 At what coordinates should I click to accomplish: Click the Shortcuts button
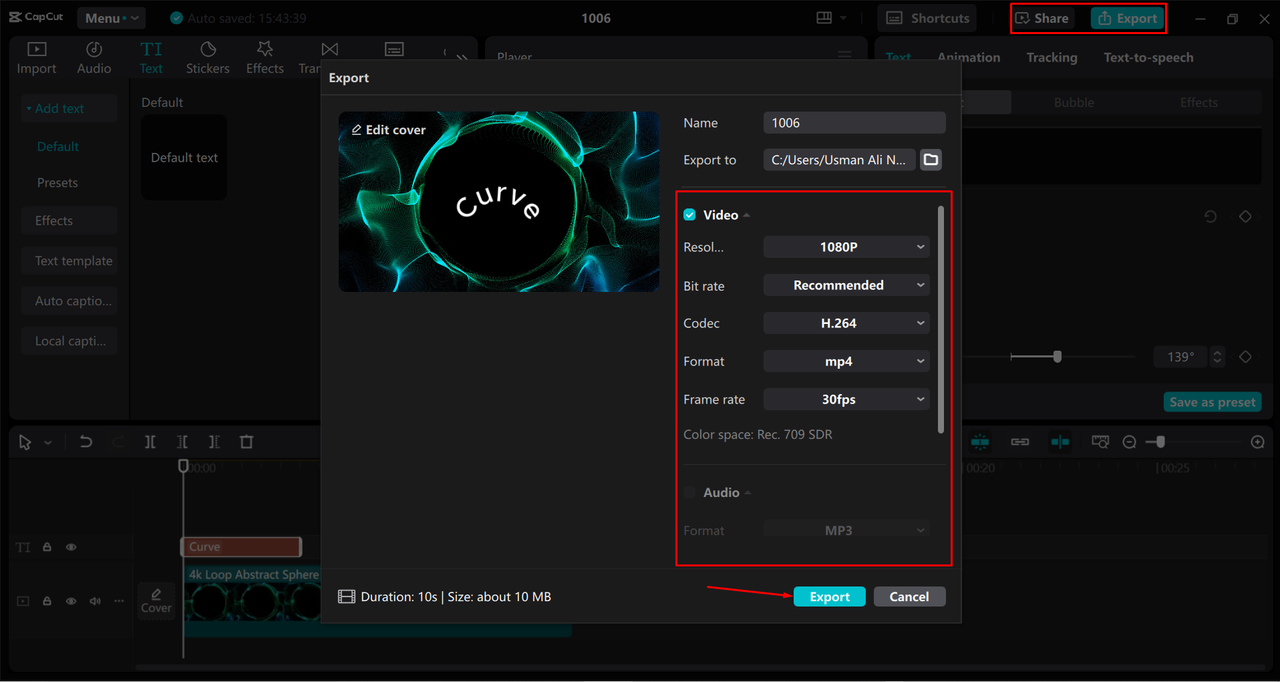point(928,18)
